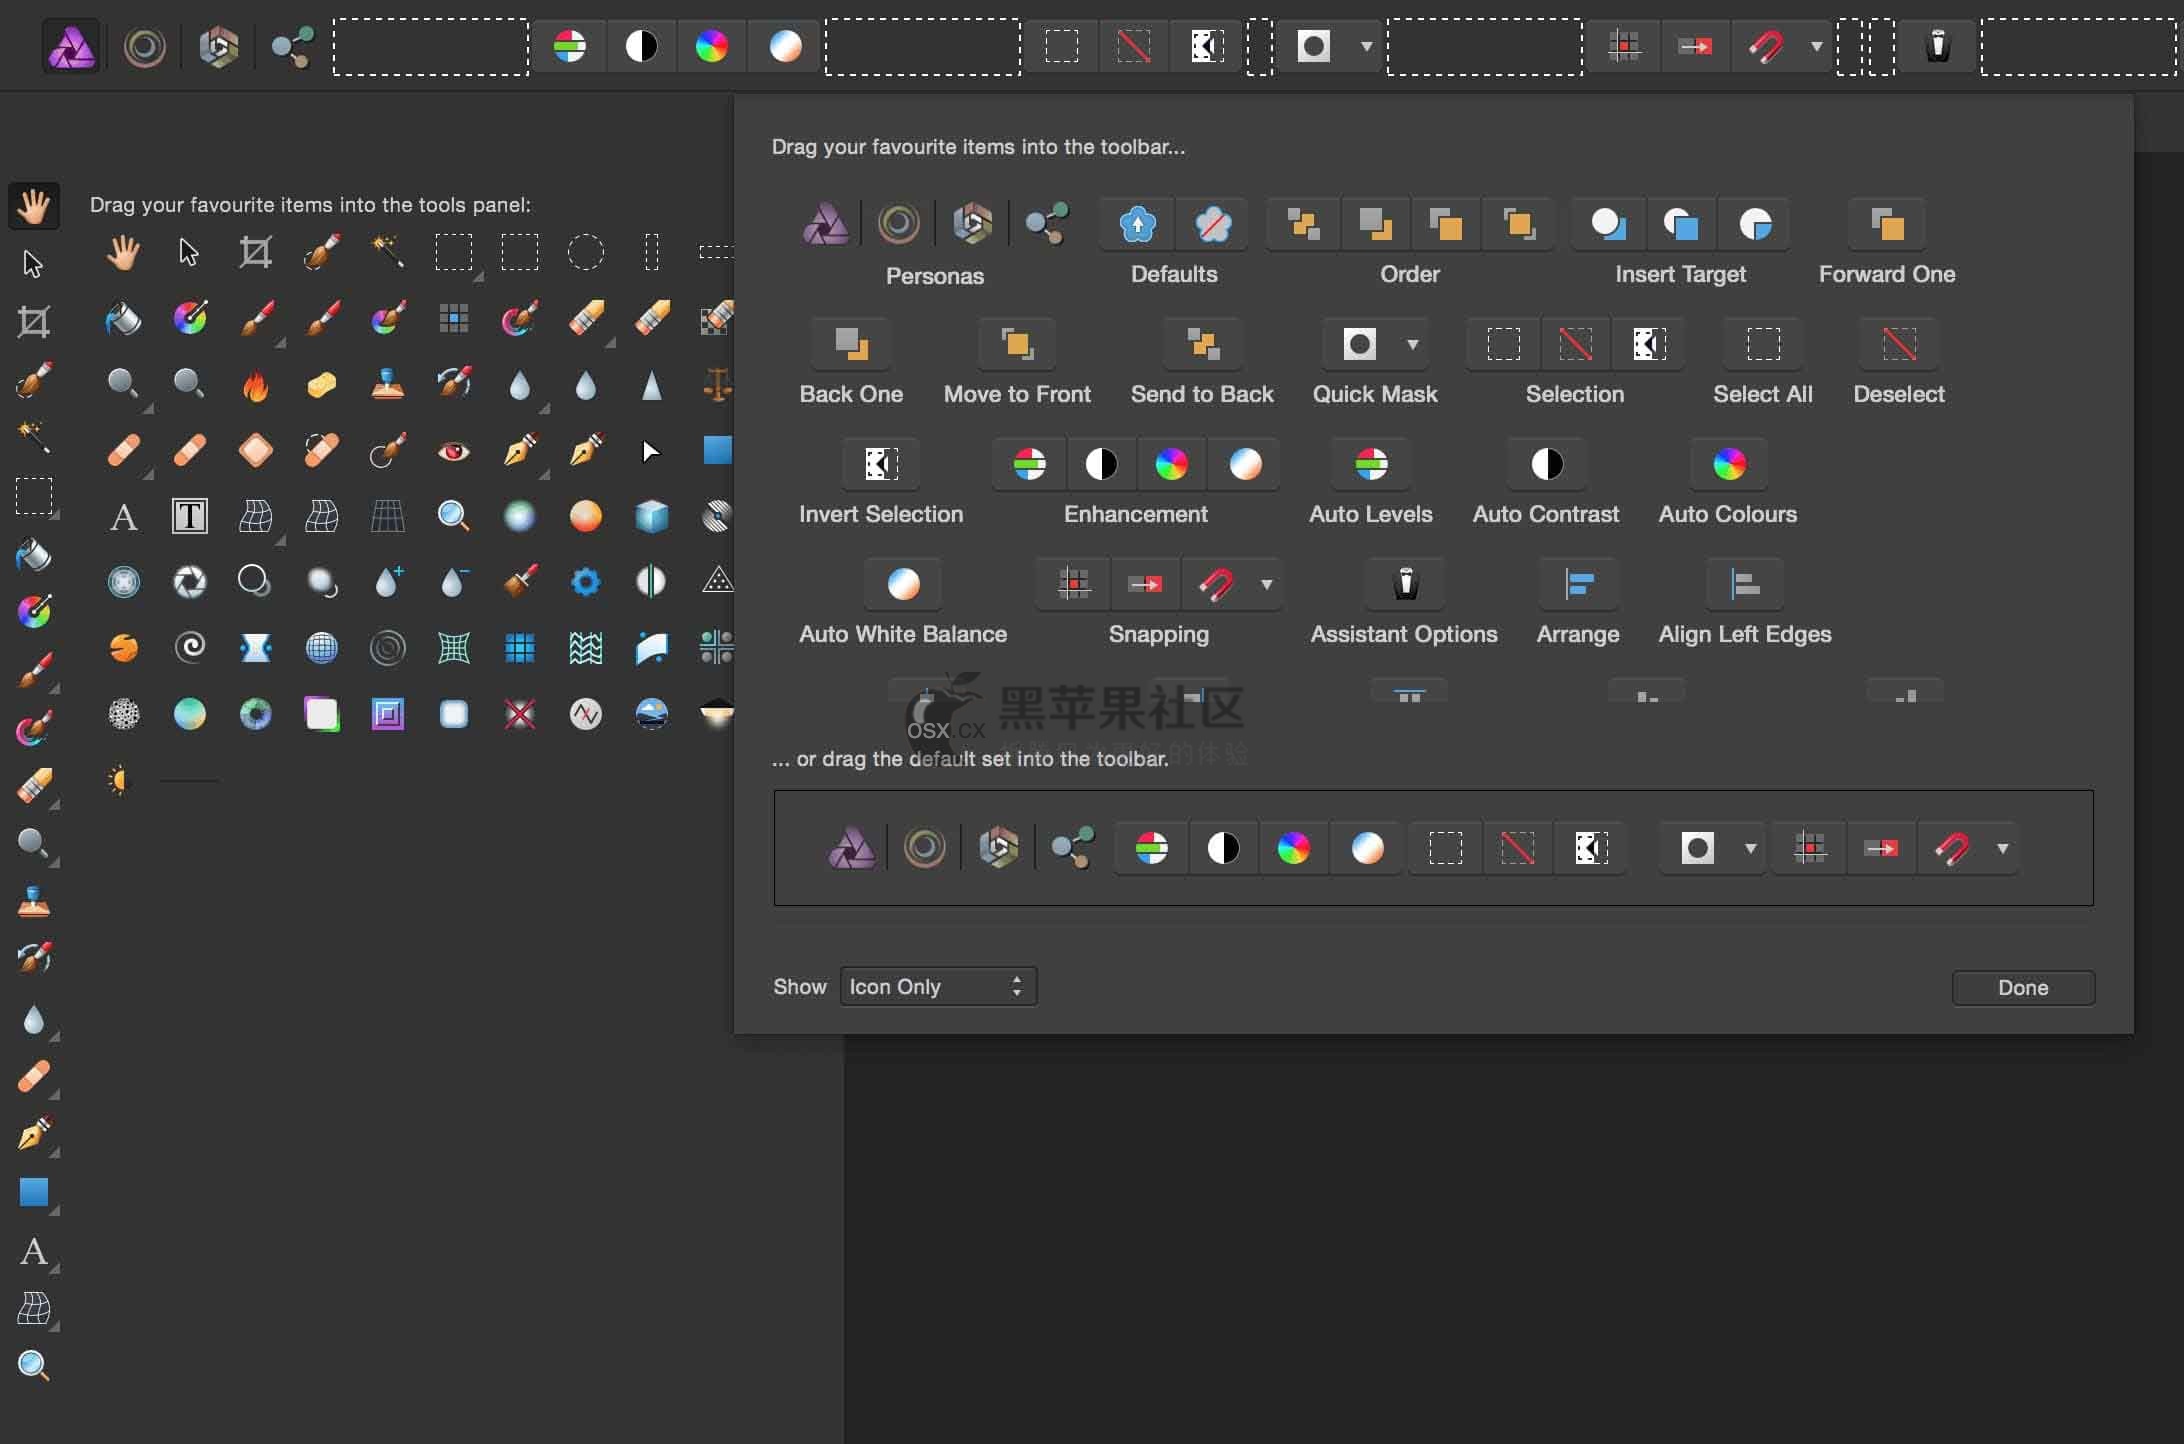Apply Auto White Balance from top toolbar
This screenshot has width=2184, height=1444.
785,46
